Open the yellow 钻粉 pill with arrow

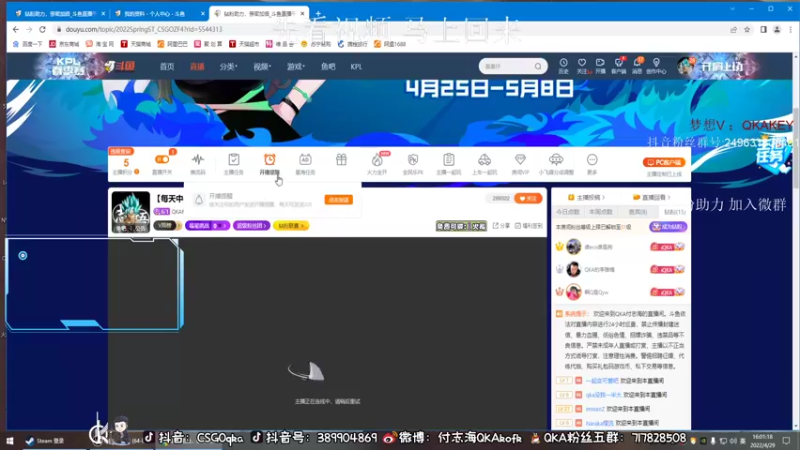[291, 226]
